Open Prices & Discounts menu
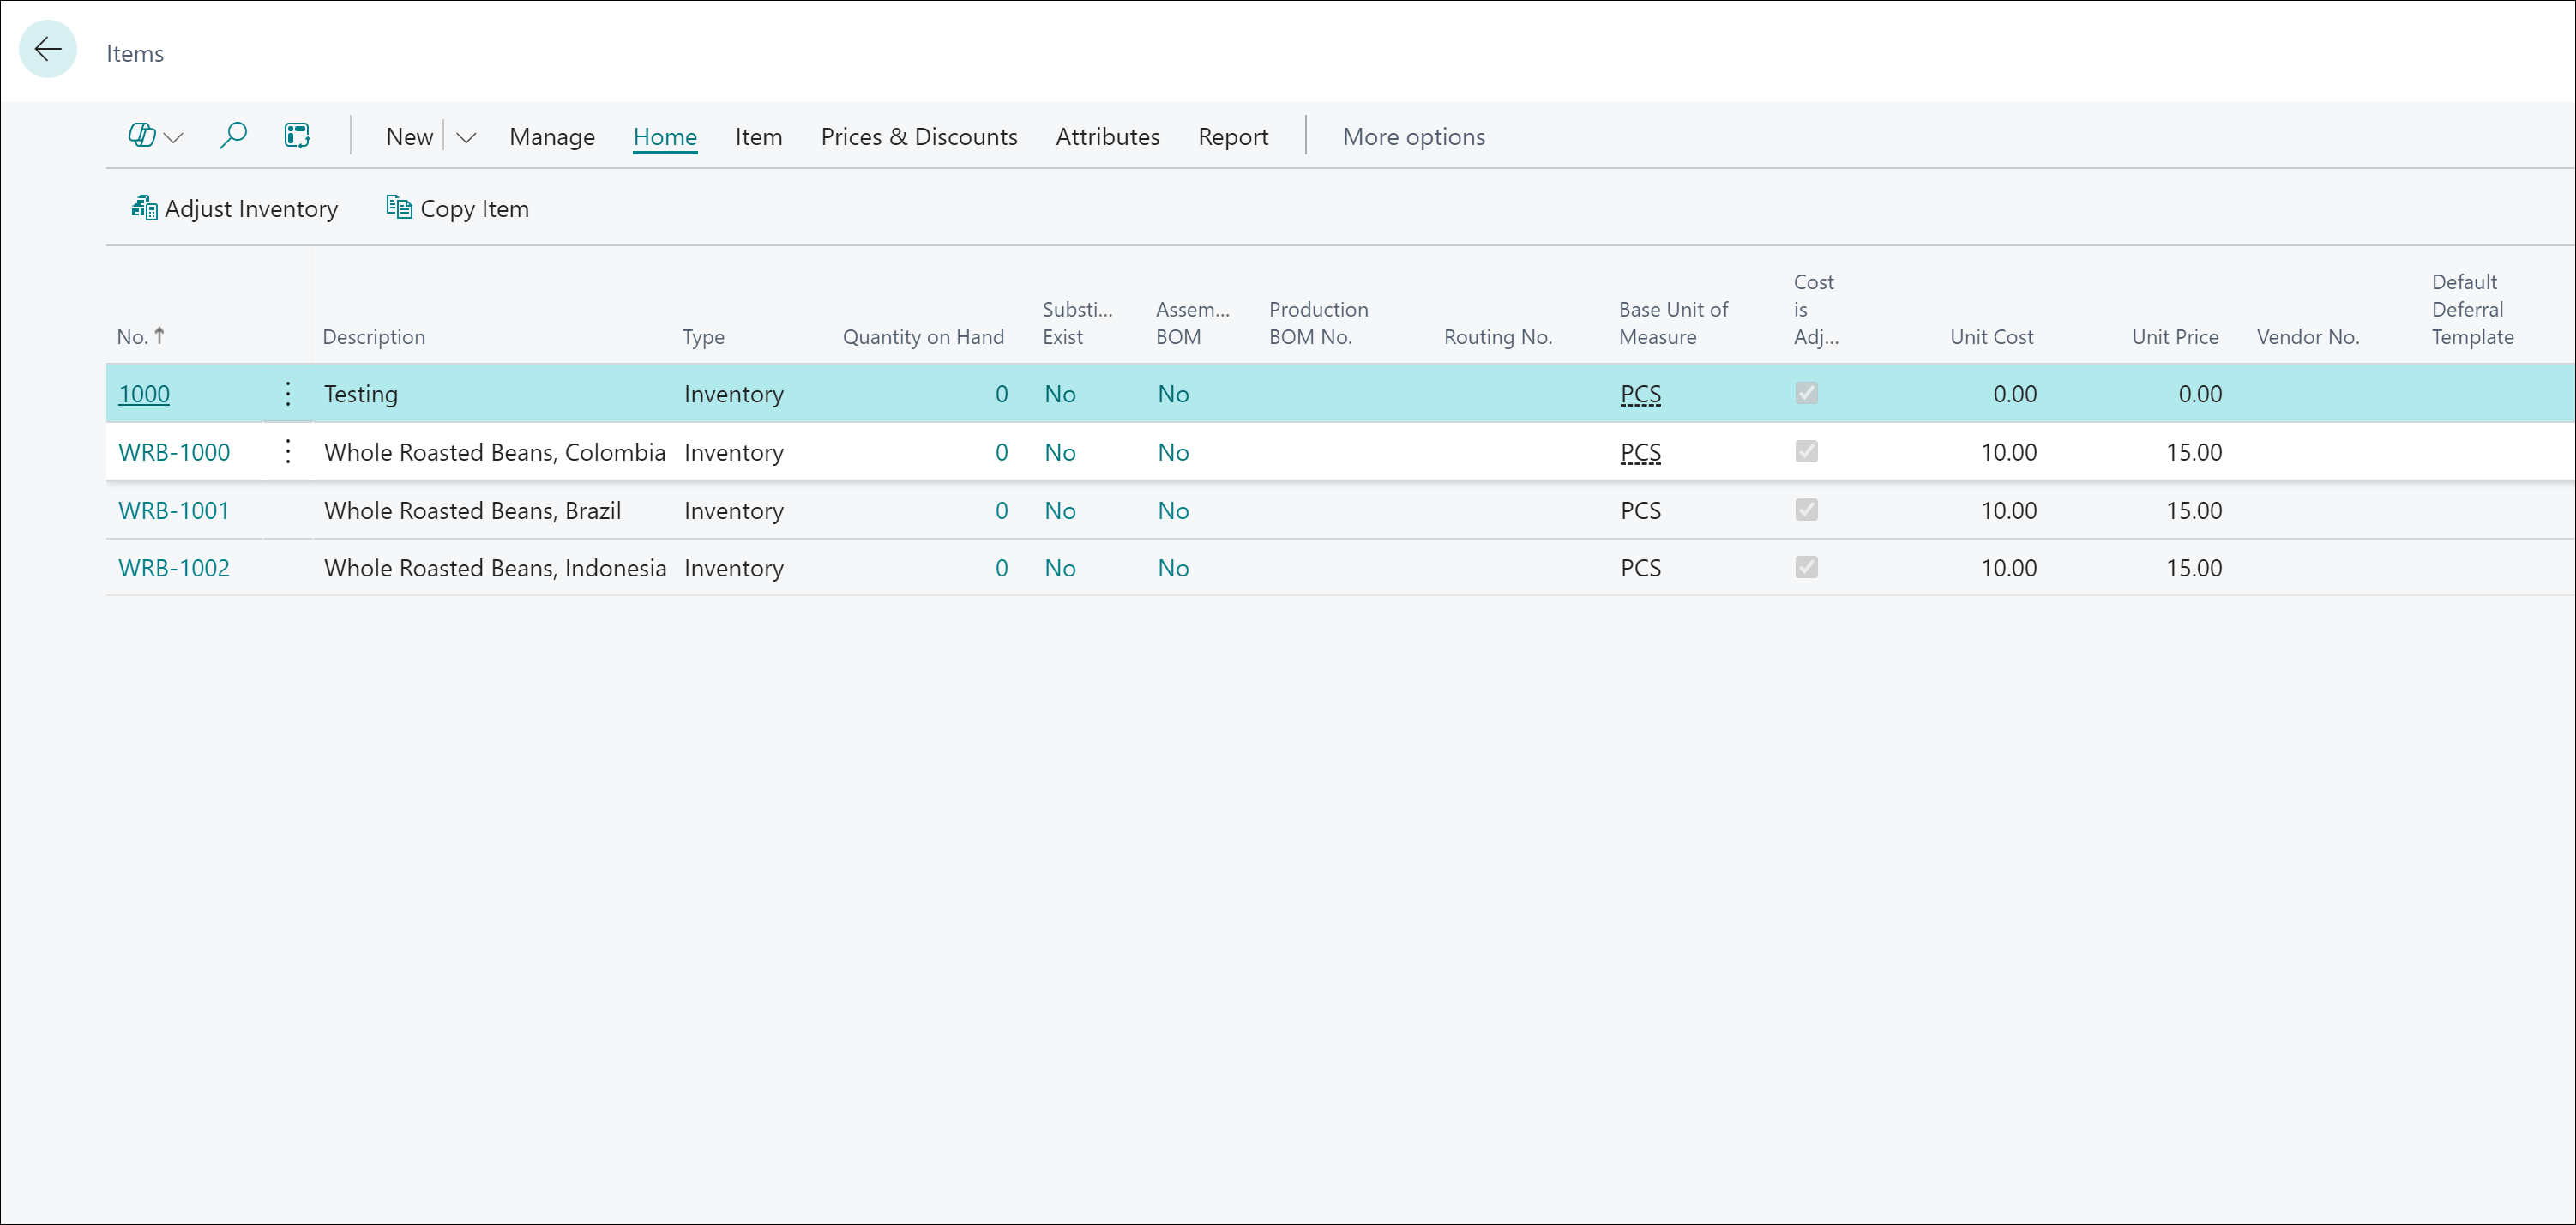 (x=919, y=137)
